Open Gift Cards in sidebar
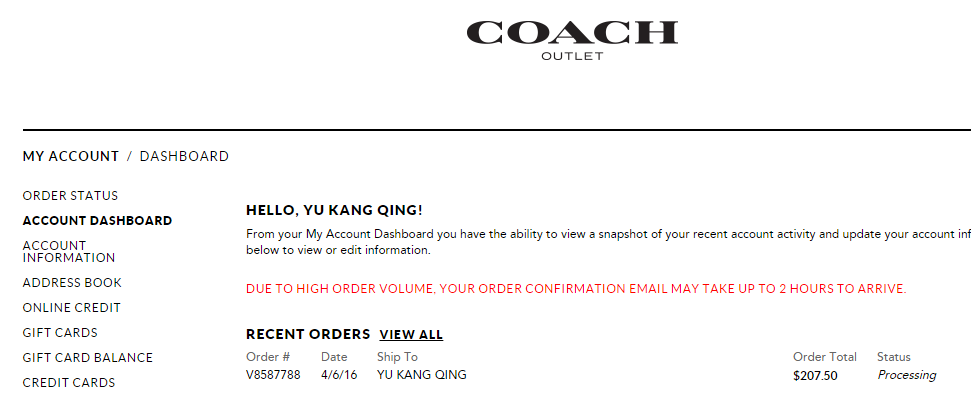971x403 pixels. [x=60, y=333]
